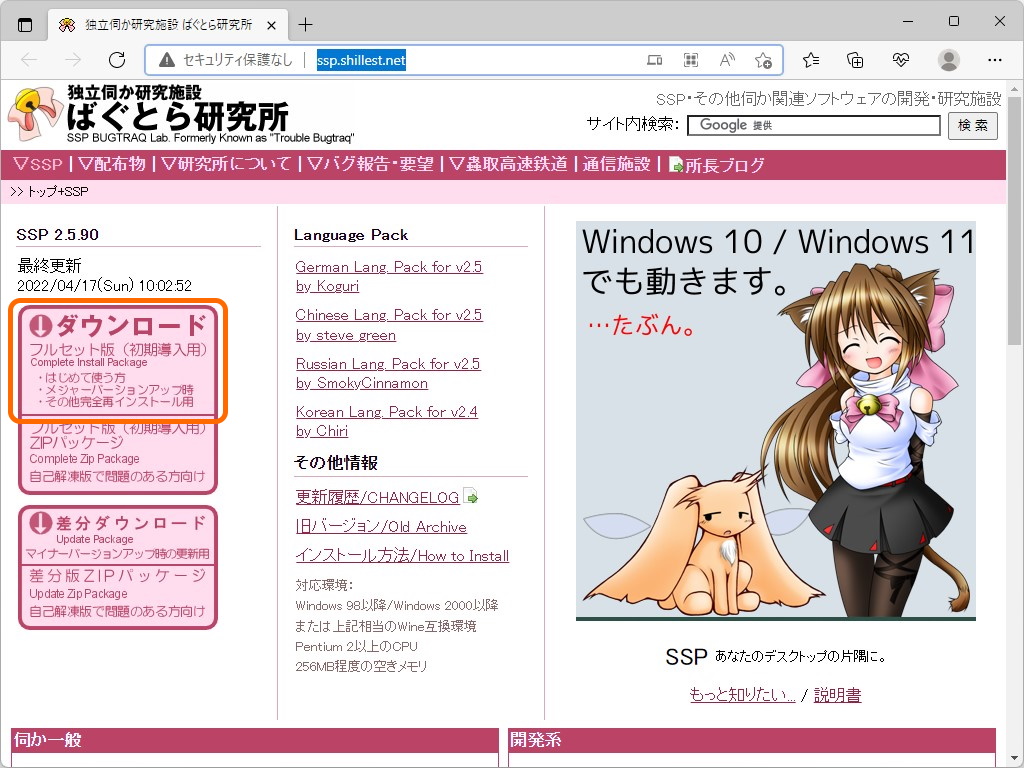Open the ▽配布物 menu
The width and height of the screenshot is (1024, 768).
tap(112, 164)
